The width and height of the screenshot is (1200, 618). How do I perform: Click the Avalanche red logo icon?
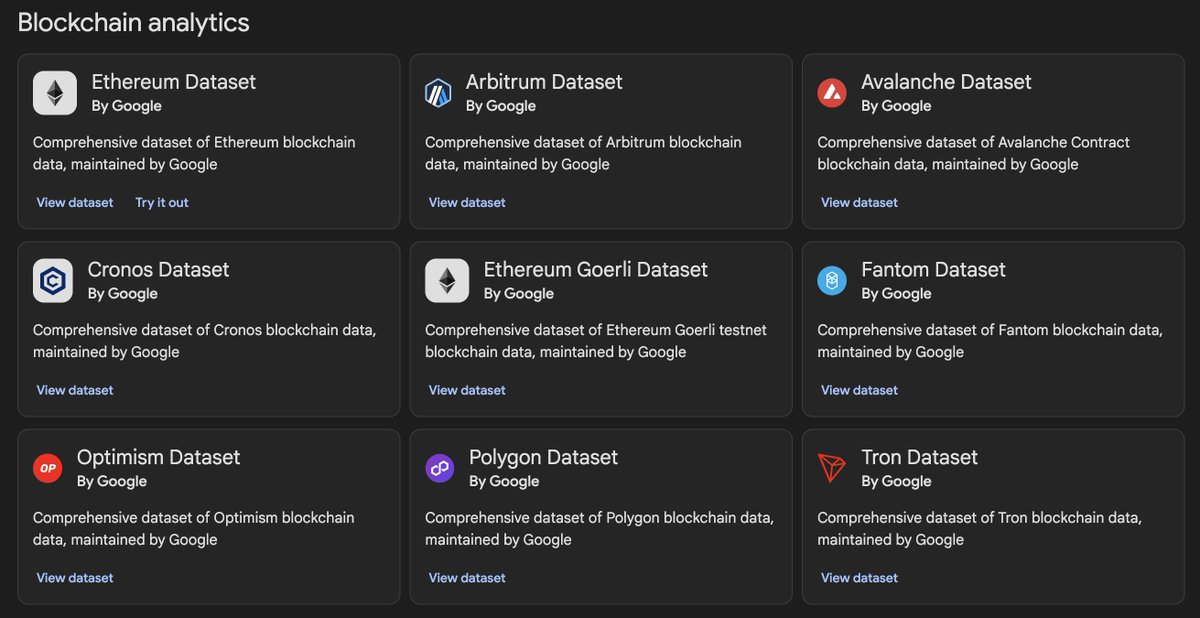[x=832, y=93]
